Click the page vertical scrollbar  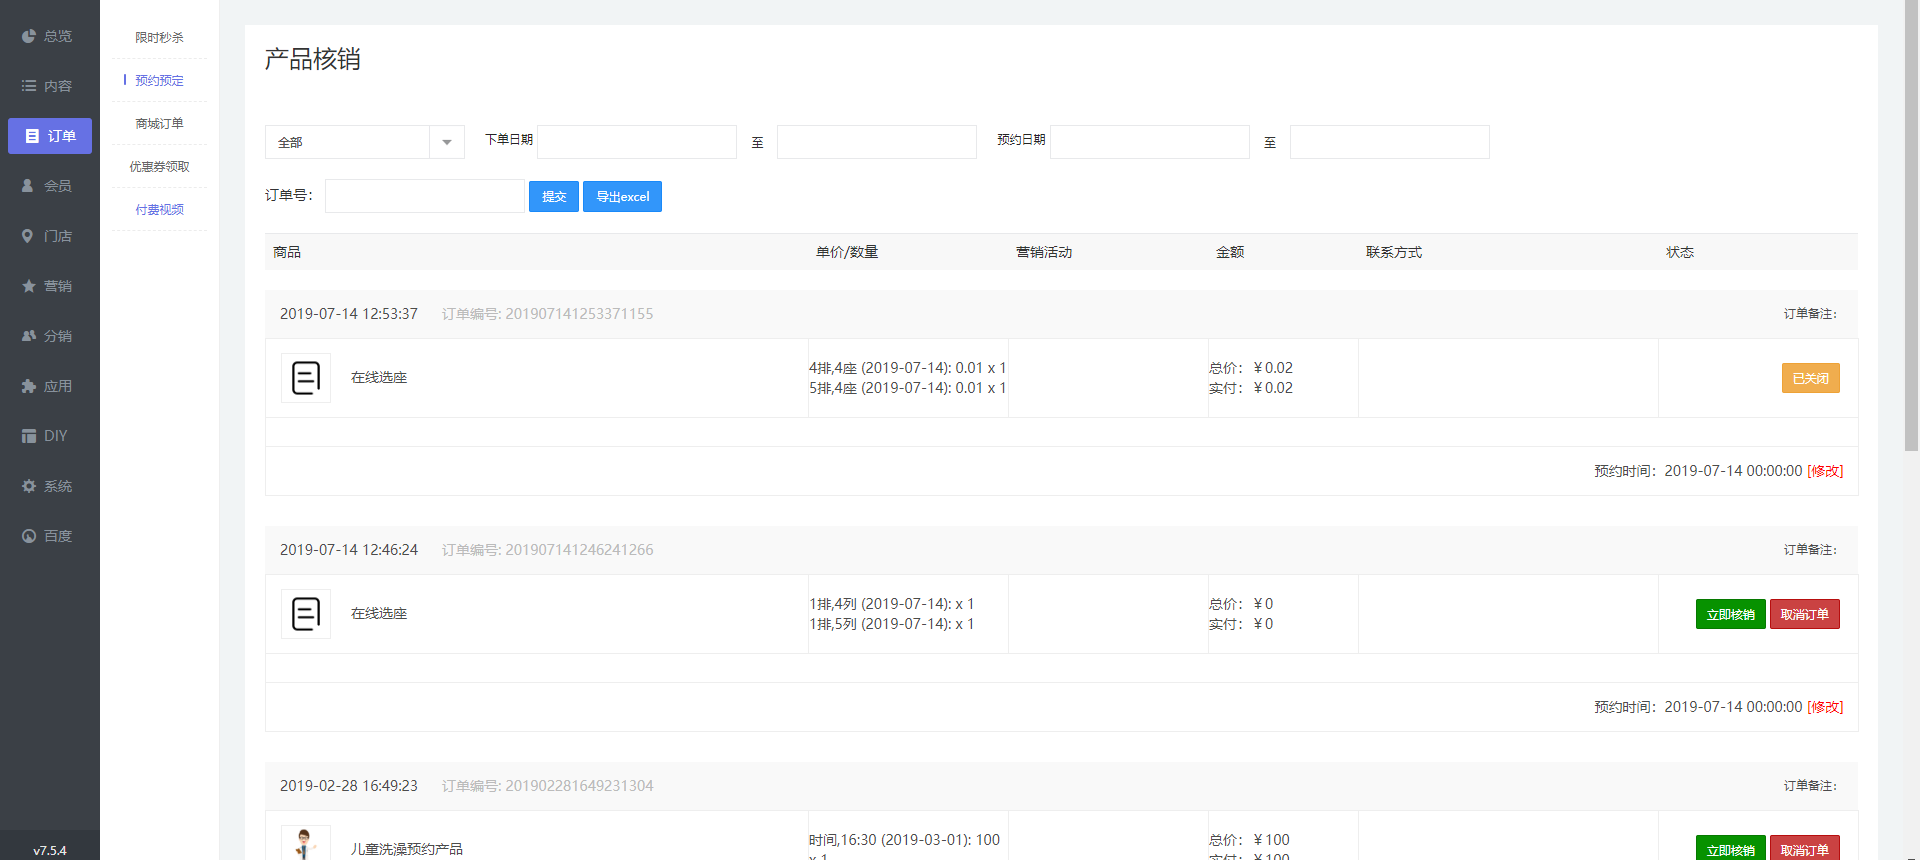(1911, 226)
